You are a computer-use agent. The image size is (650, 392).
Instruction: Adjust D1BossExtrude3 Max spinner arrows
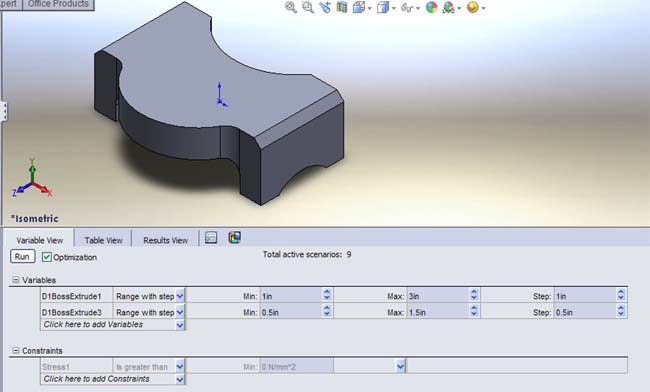(x=474, y=311)
